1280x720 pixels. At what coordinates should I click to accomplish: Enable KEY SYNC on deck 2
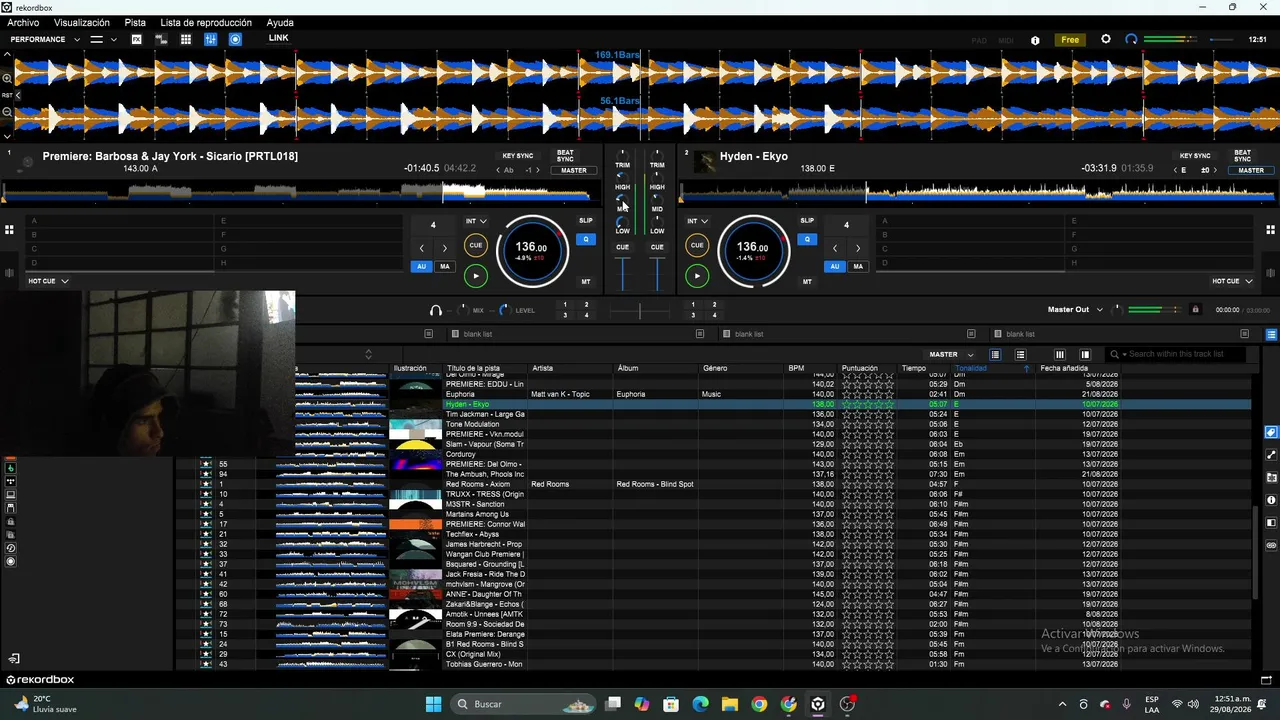click(1195, 156)
